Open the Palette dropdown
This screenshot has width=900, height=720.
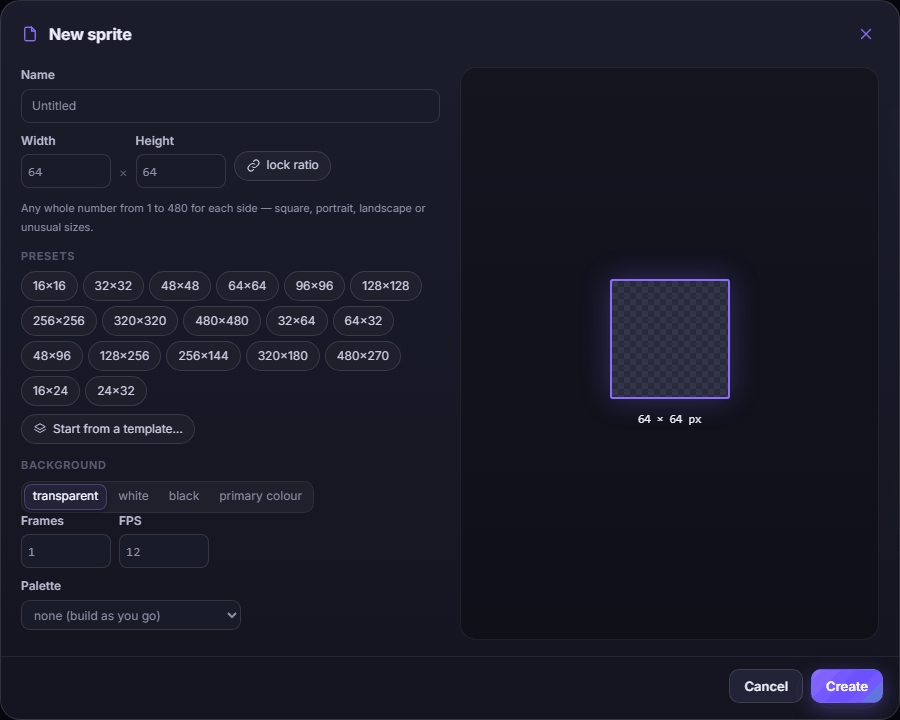(131, 616)
